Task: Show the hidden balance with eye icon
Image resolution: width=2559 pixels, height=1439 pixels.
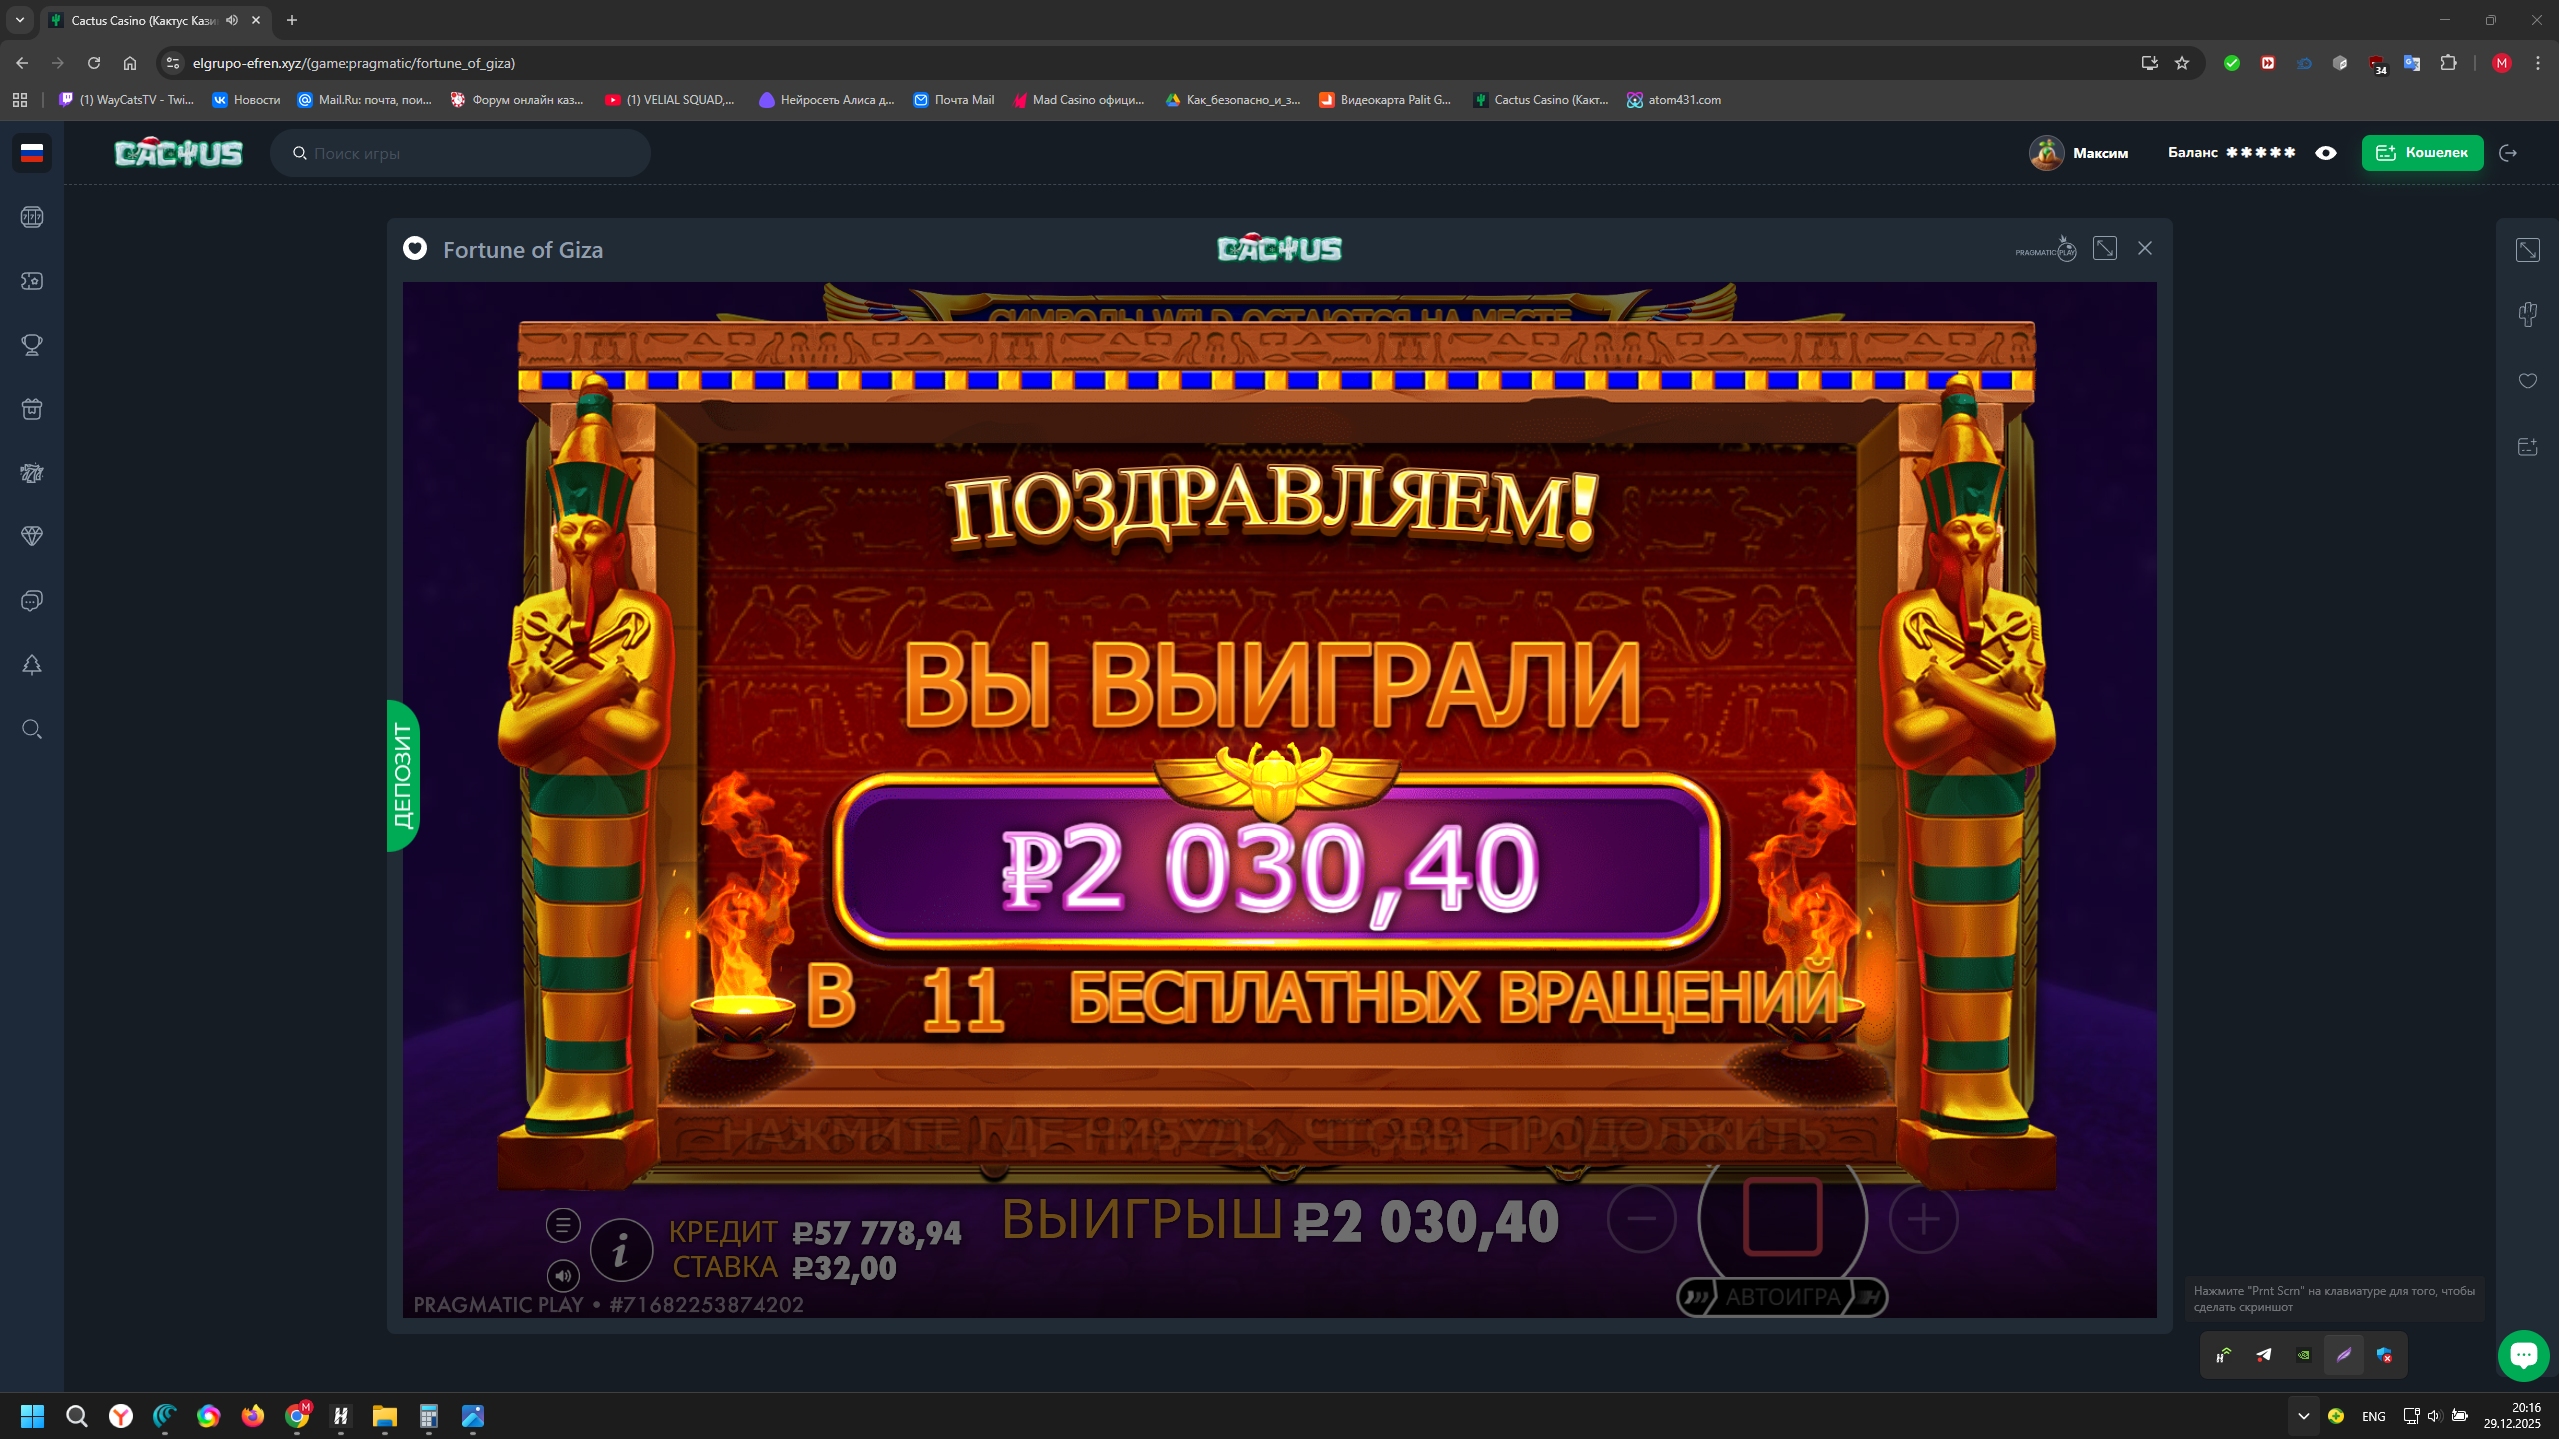Action: tap(2326, 153)
